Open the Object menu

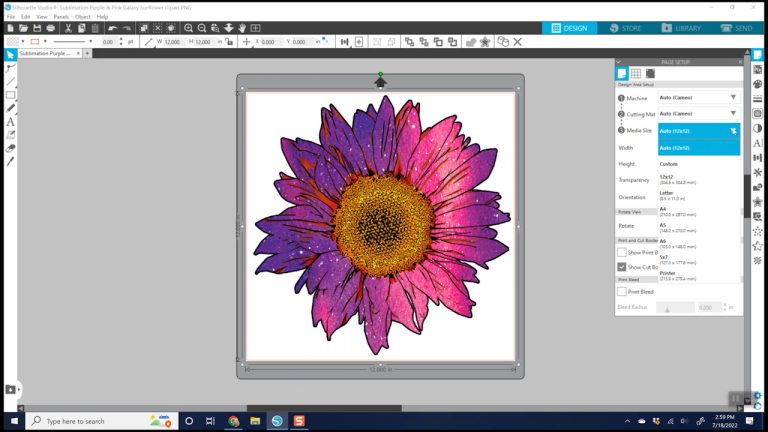tap(83, 17)
